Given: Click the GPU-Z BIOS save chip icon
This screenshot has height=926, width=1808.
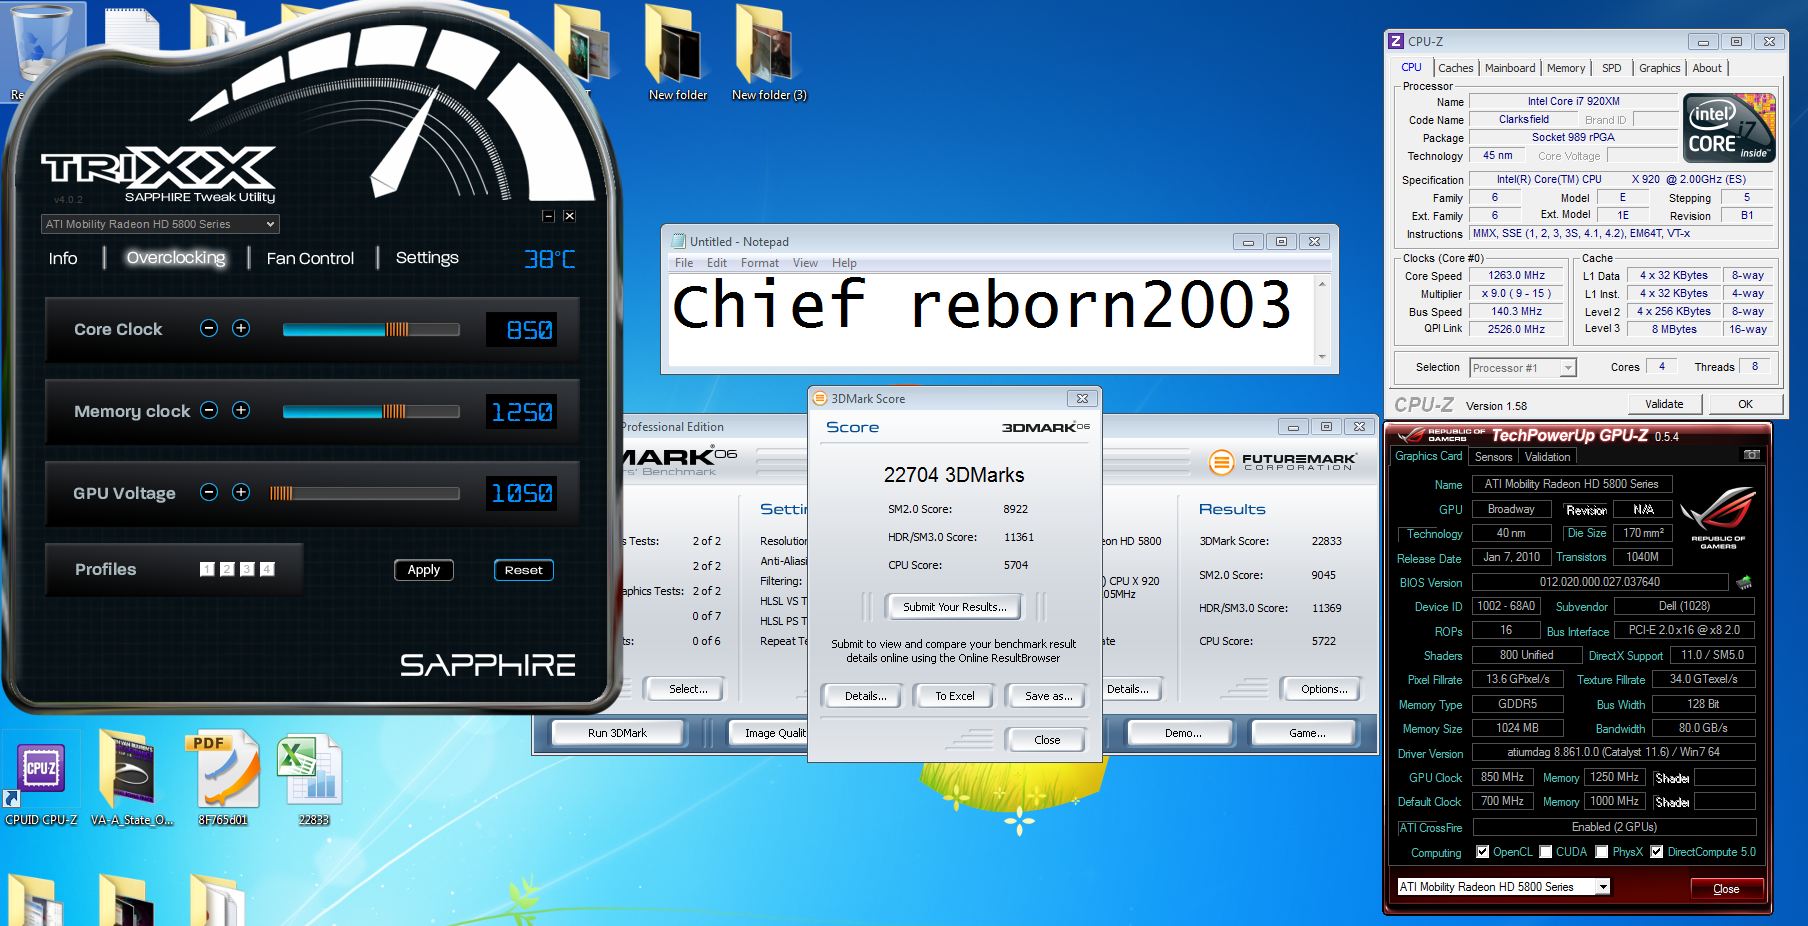Looking at the screenshot, I should (1744, 582).
